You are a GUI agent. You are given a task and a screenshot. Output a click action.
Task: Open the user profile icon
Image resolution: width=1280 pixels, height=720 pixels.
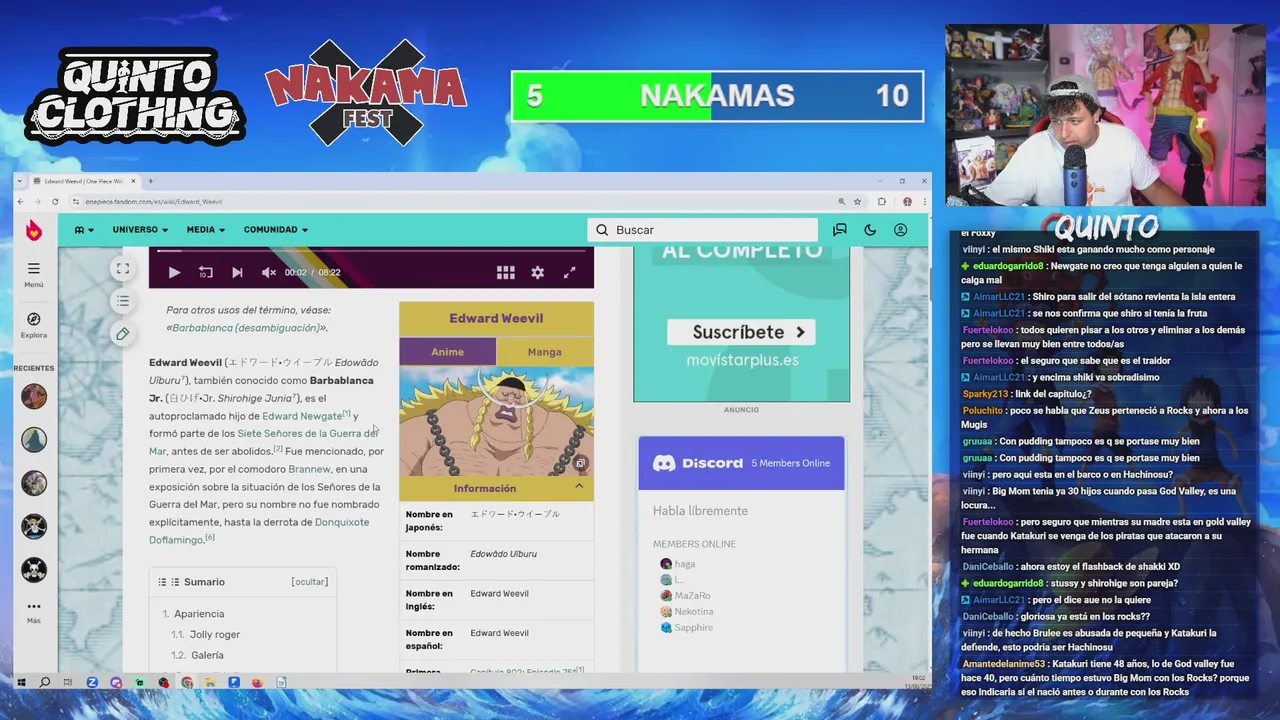click(901, 230)
